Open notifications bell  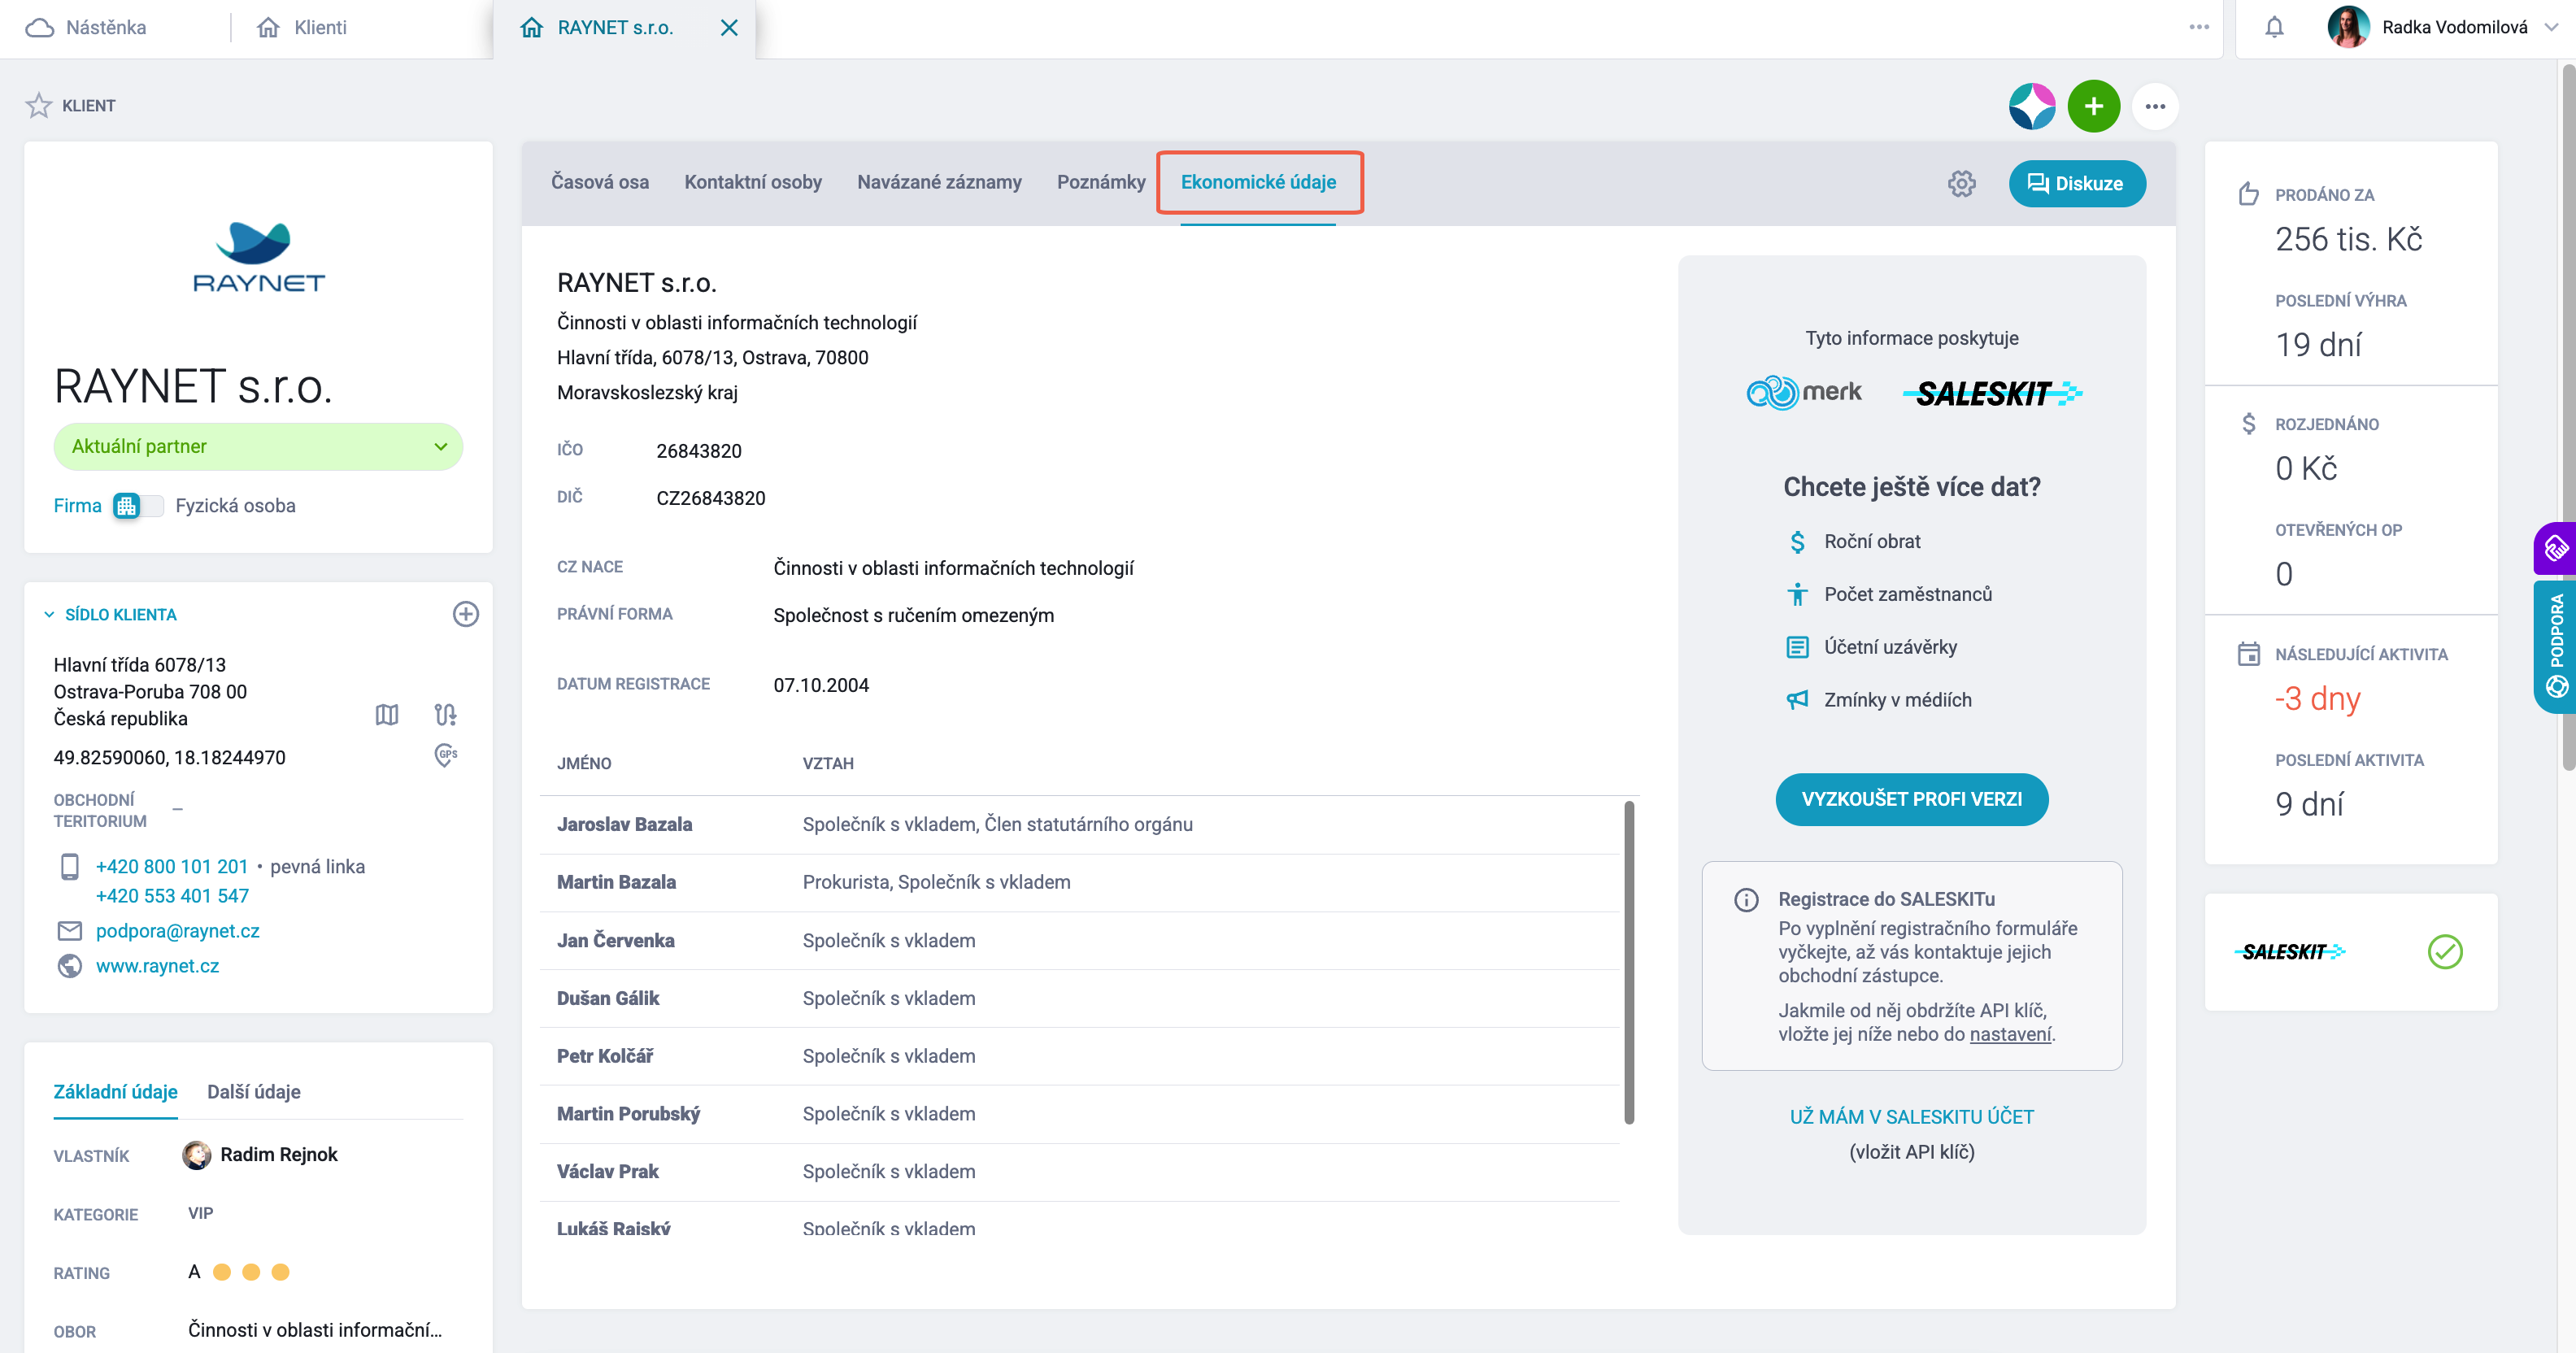[x=2275, y=27]
